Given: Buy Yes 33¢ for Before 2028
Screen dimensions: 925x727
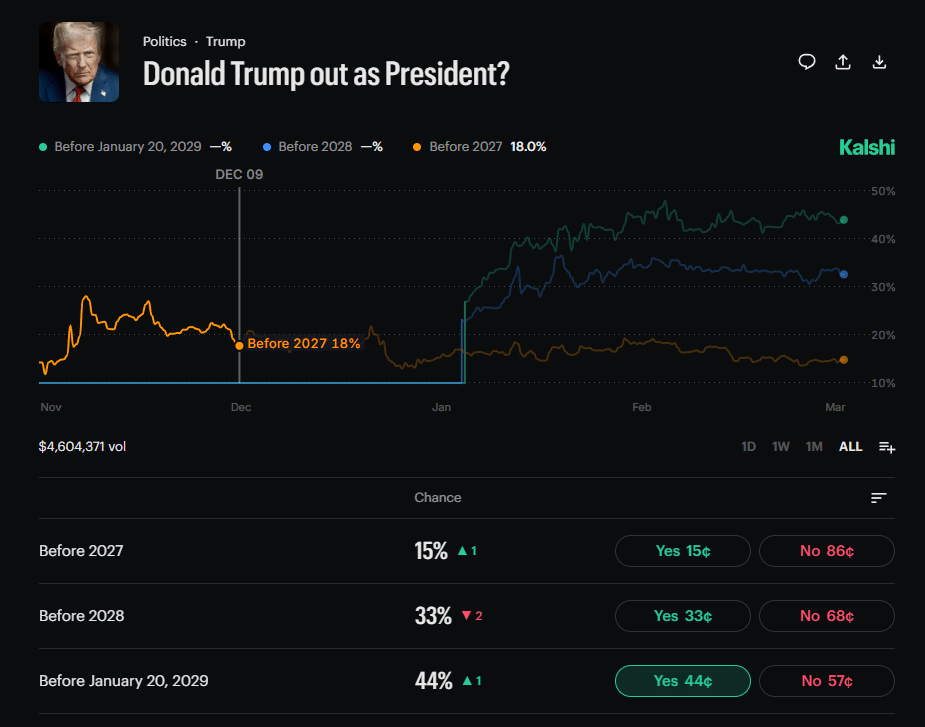Looking at the screenshot, I should point(682,616).
